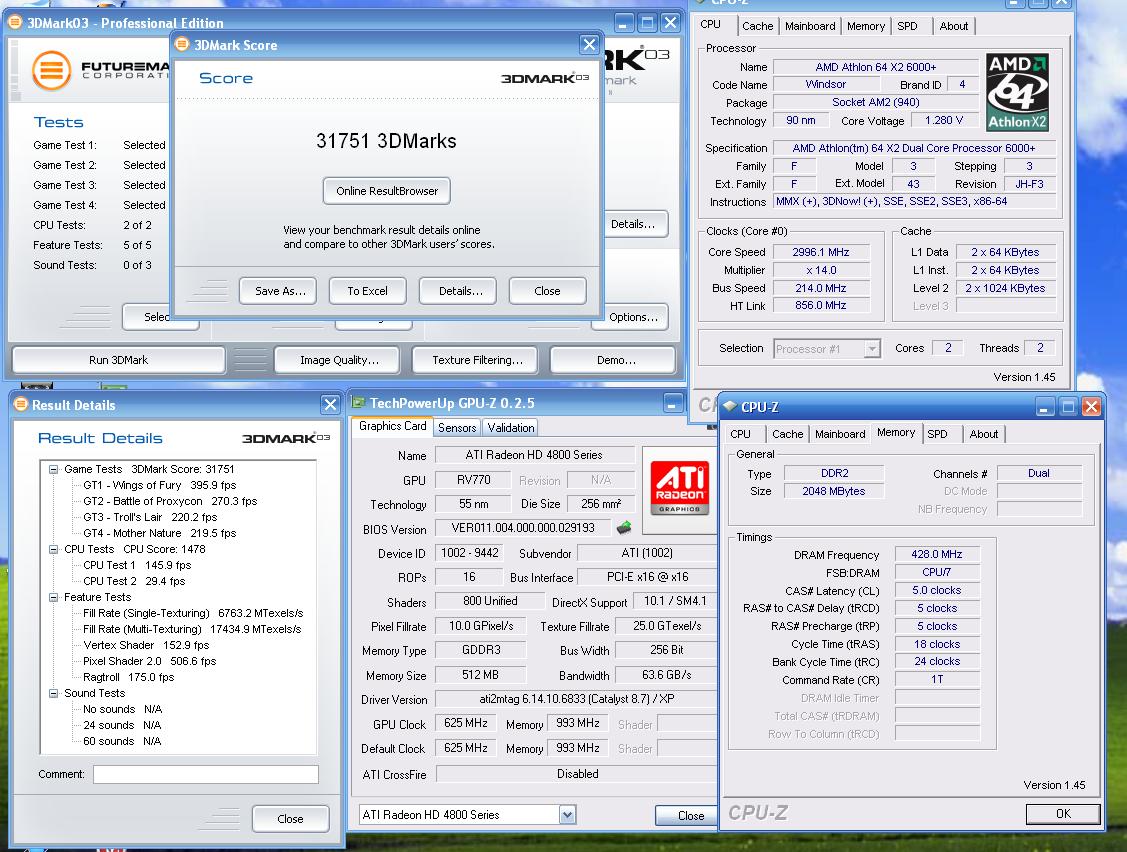Collapse the CPU Tests tree node

point(53,549)
